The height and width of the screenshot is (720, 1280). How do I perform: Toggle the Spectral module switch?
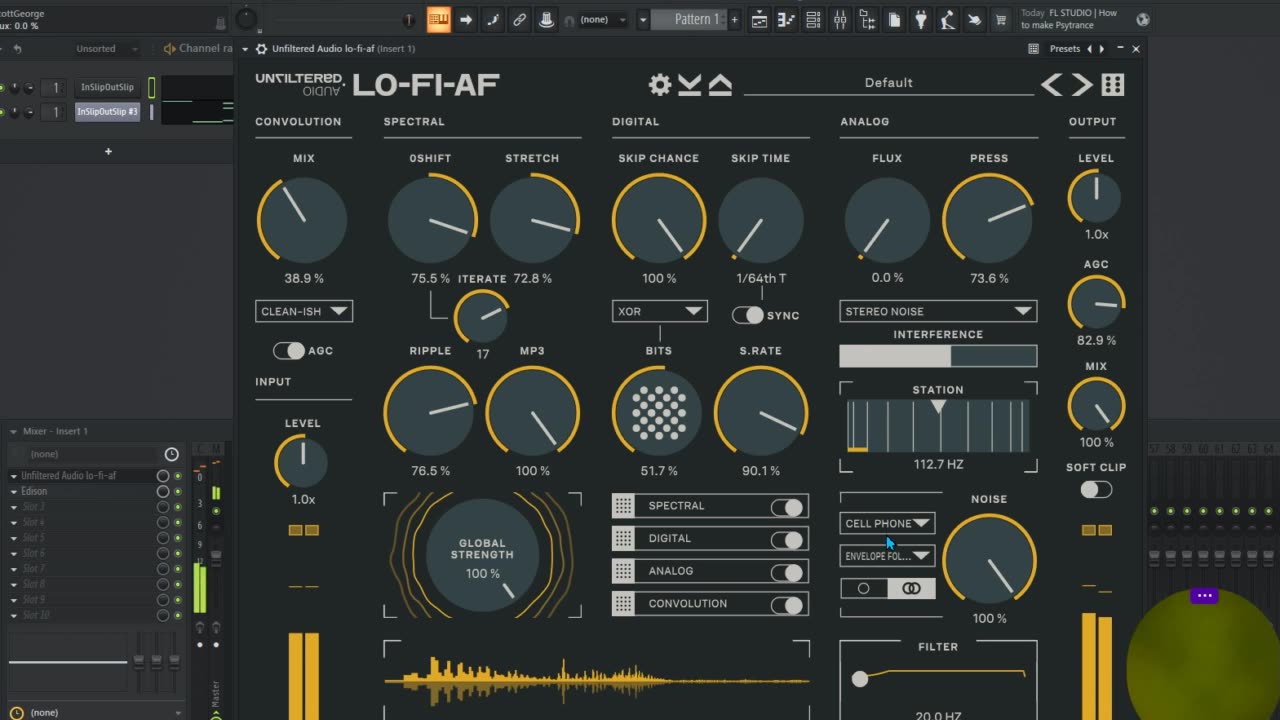pos(787,507)
